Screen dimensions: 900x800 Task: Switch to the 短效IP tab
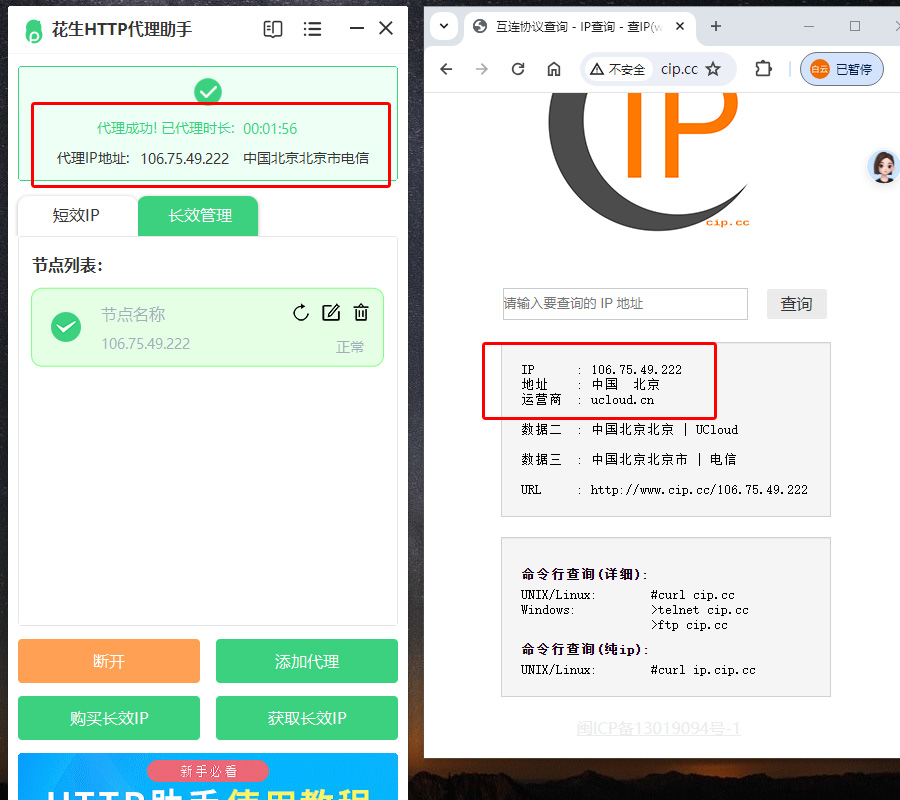(x=76, y=216)
